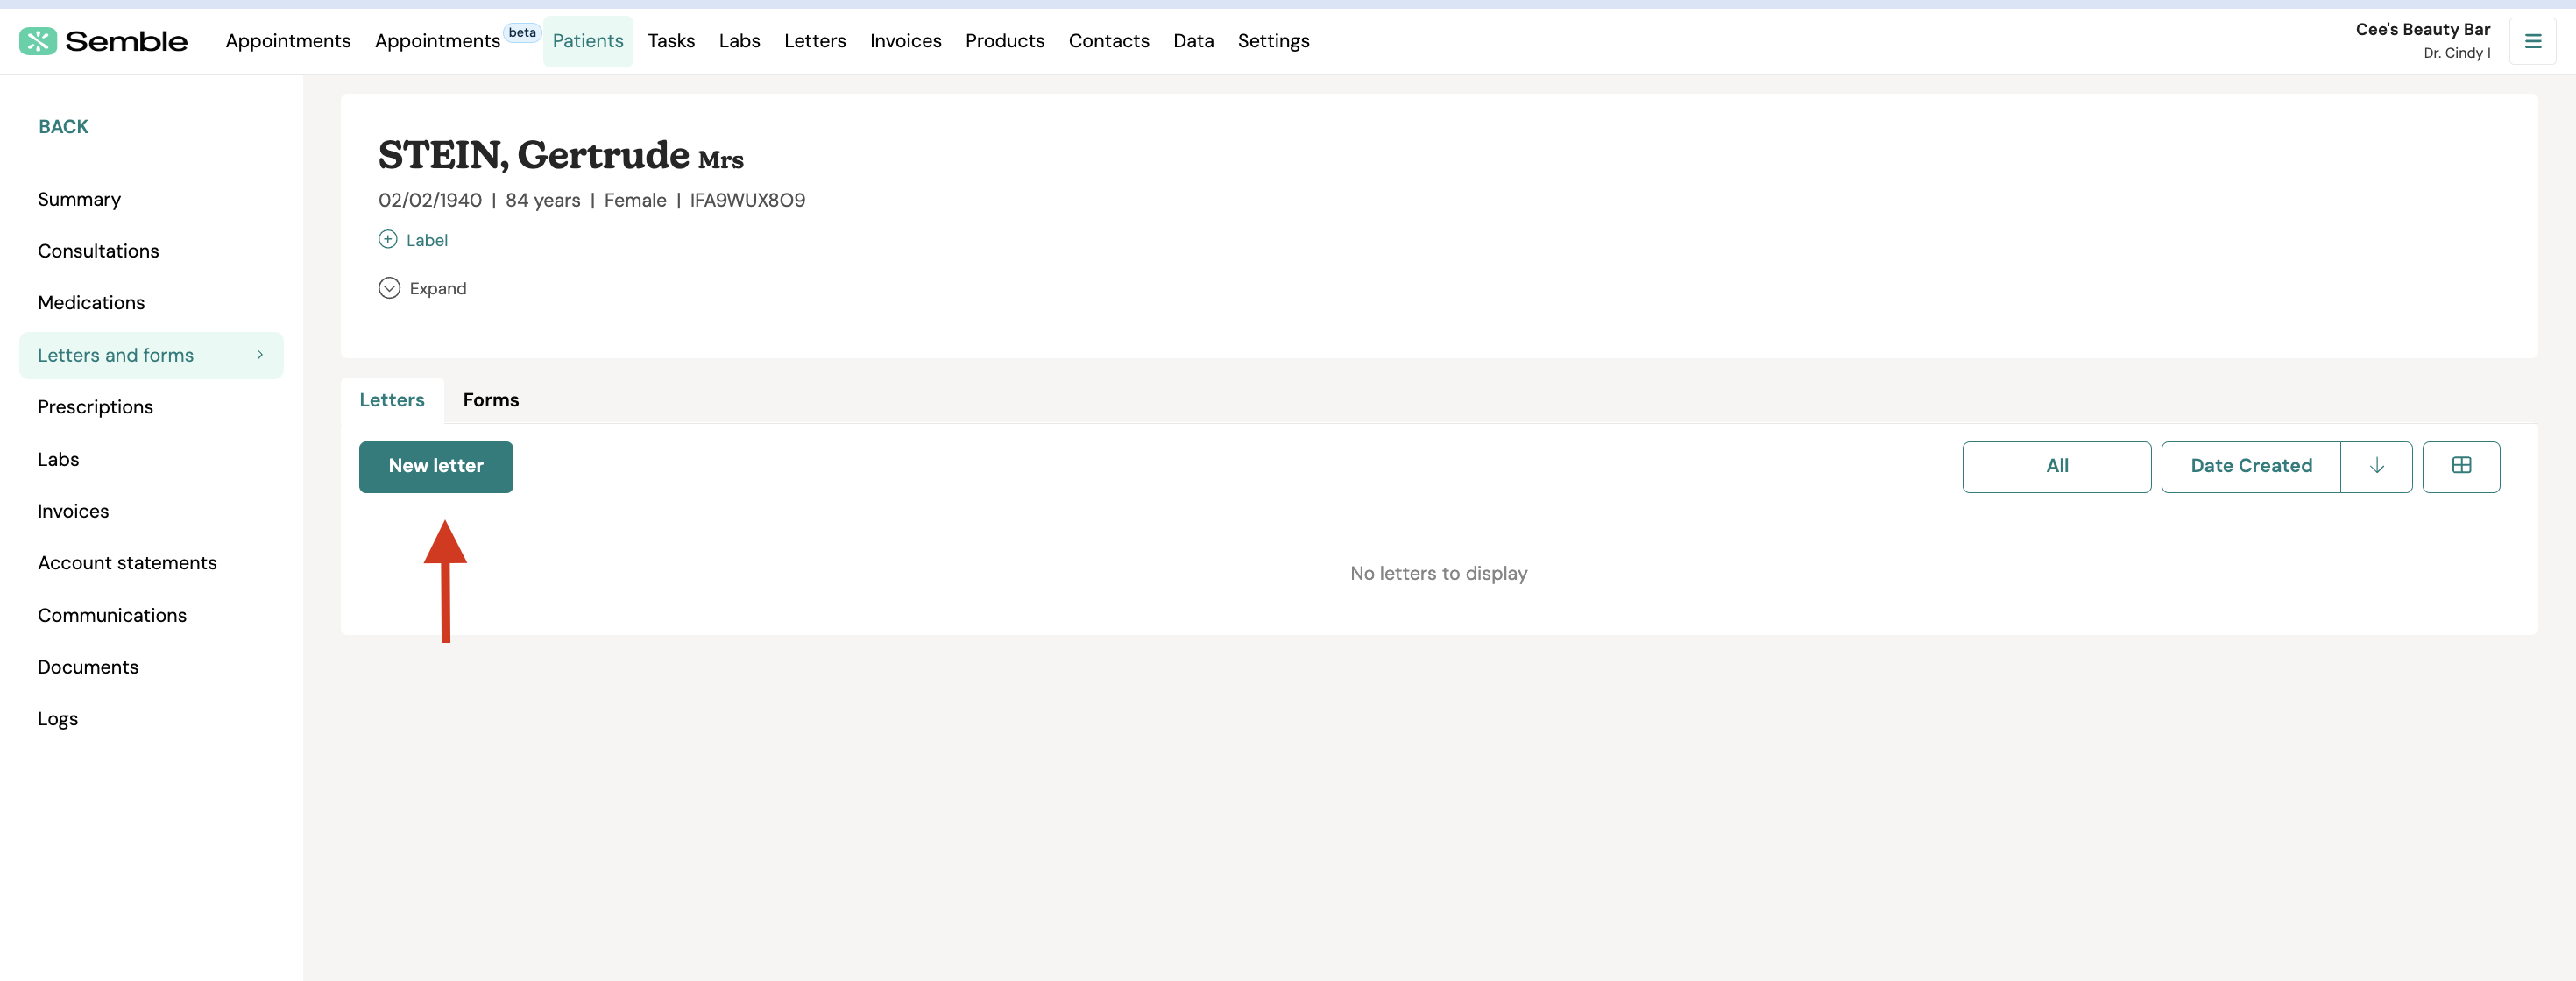Click the plus icon next to Label
The height and width of the screenshot is (981, 2576).
[x=388, y=240]
